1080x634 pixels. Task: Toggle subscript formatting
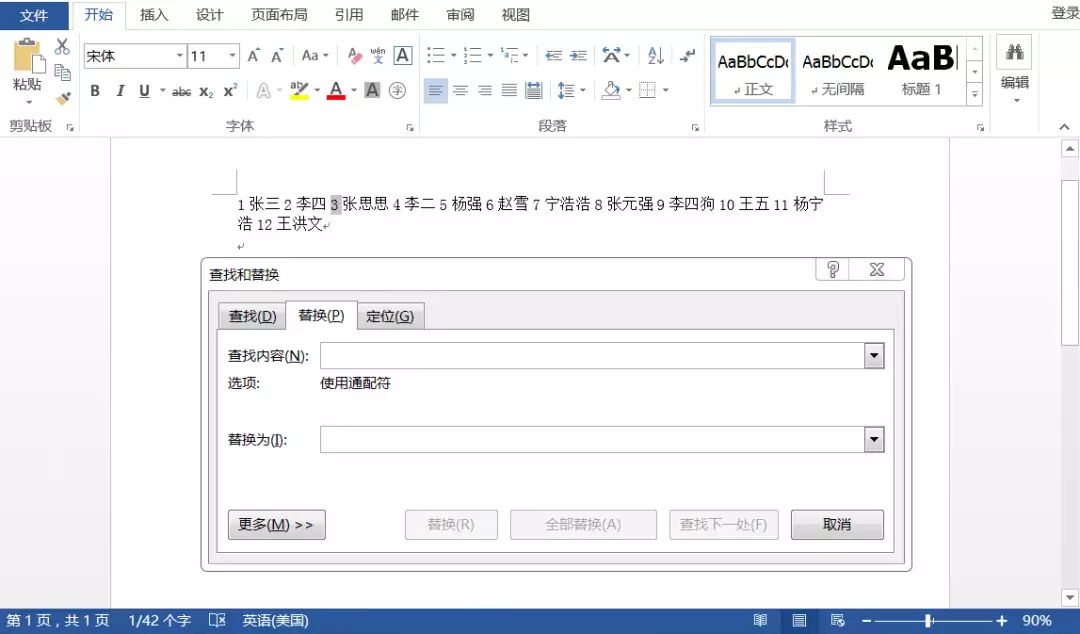206,92
